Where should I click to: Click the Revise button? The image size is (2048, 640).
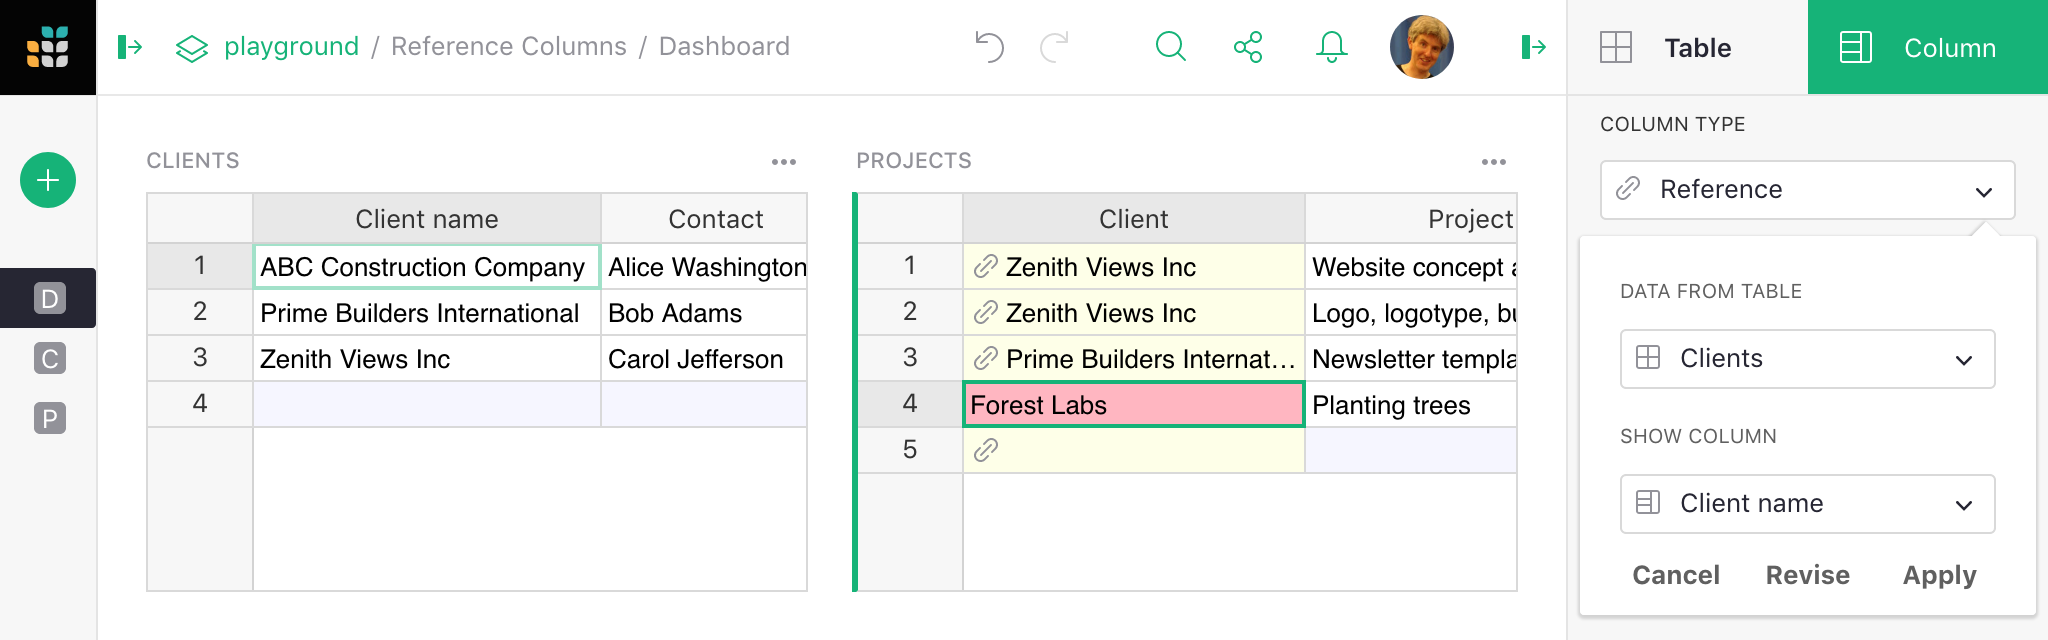[1807, 575]
